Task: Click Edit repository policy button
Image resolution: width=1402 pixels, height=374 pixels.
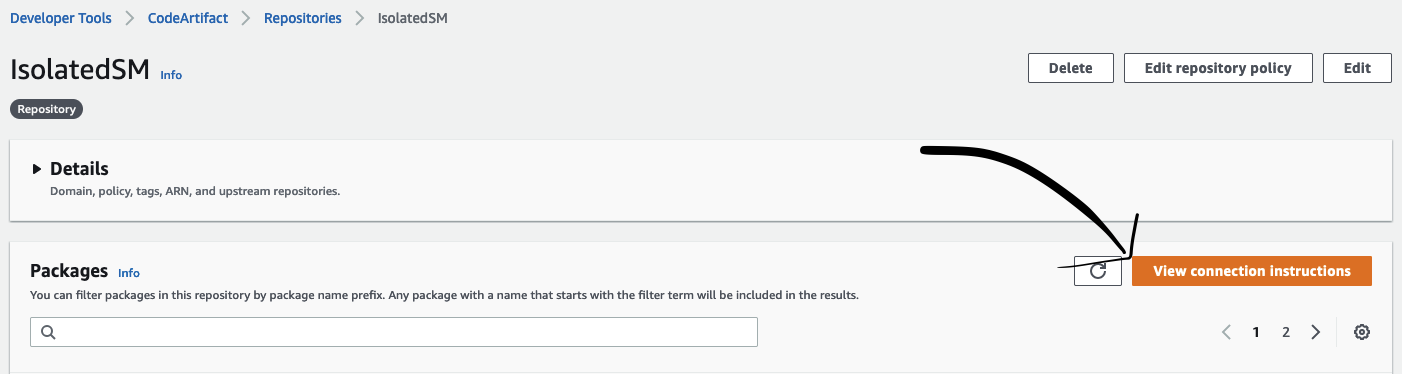Action: (1218, 68)
